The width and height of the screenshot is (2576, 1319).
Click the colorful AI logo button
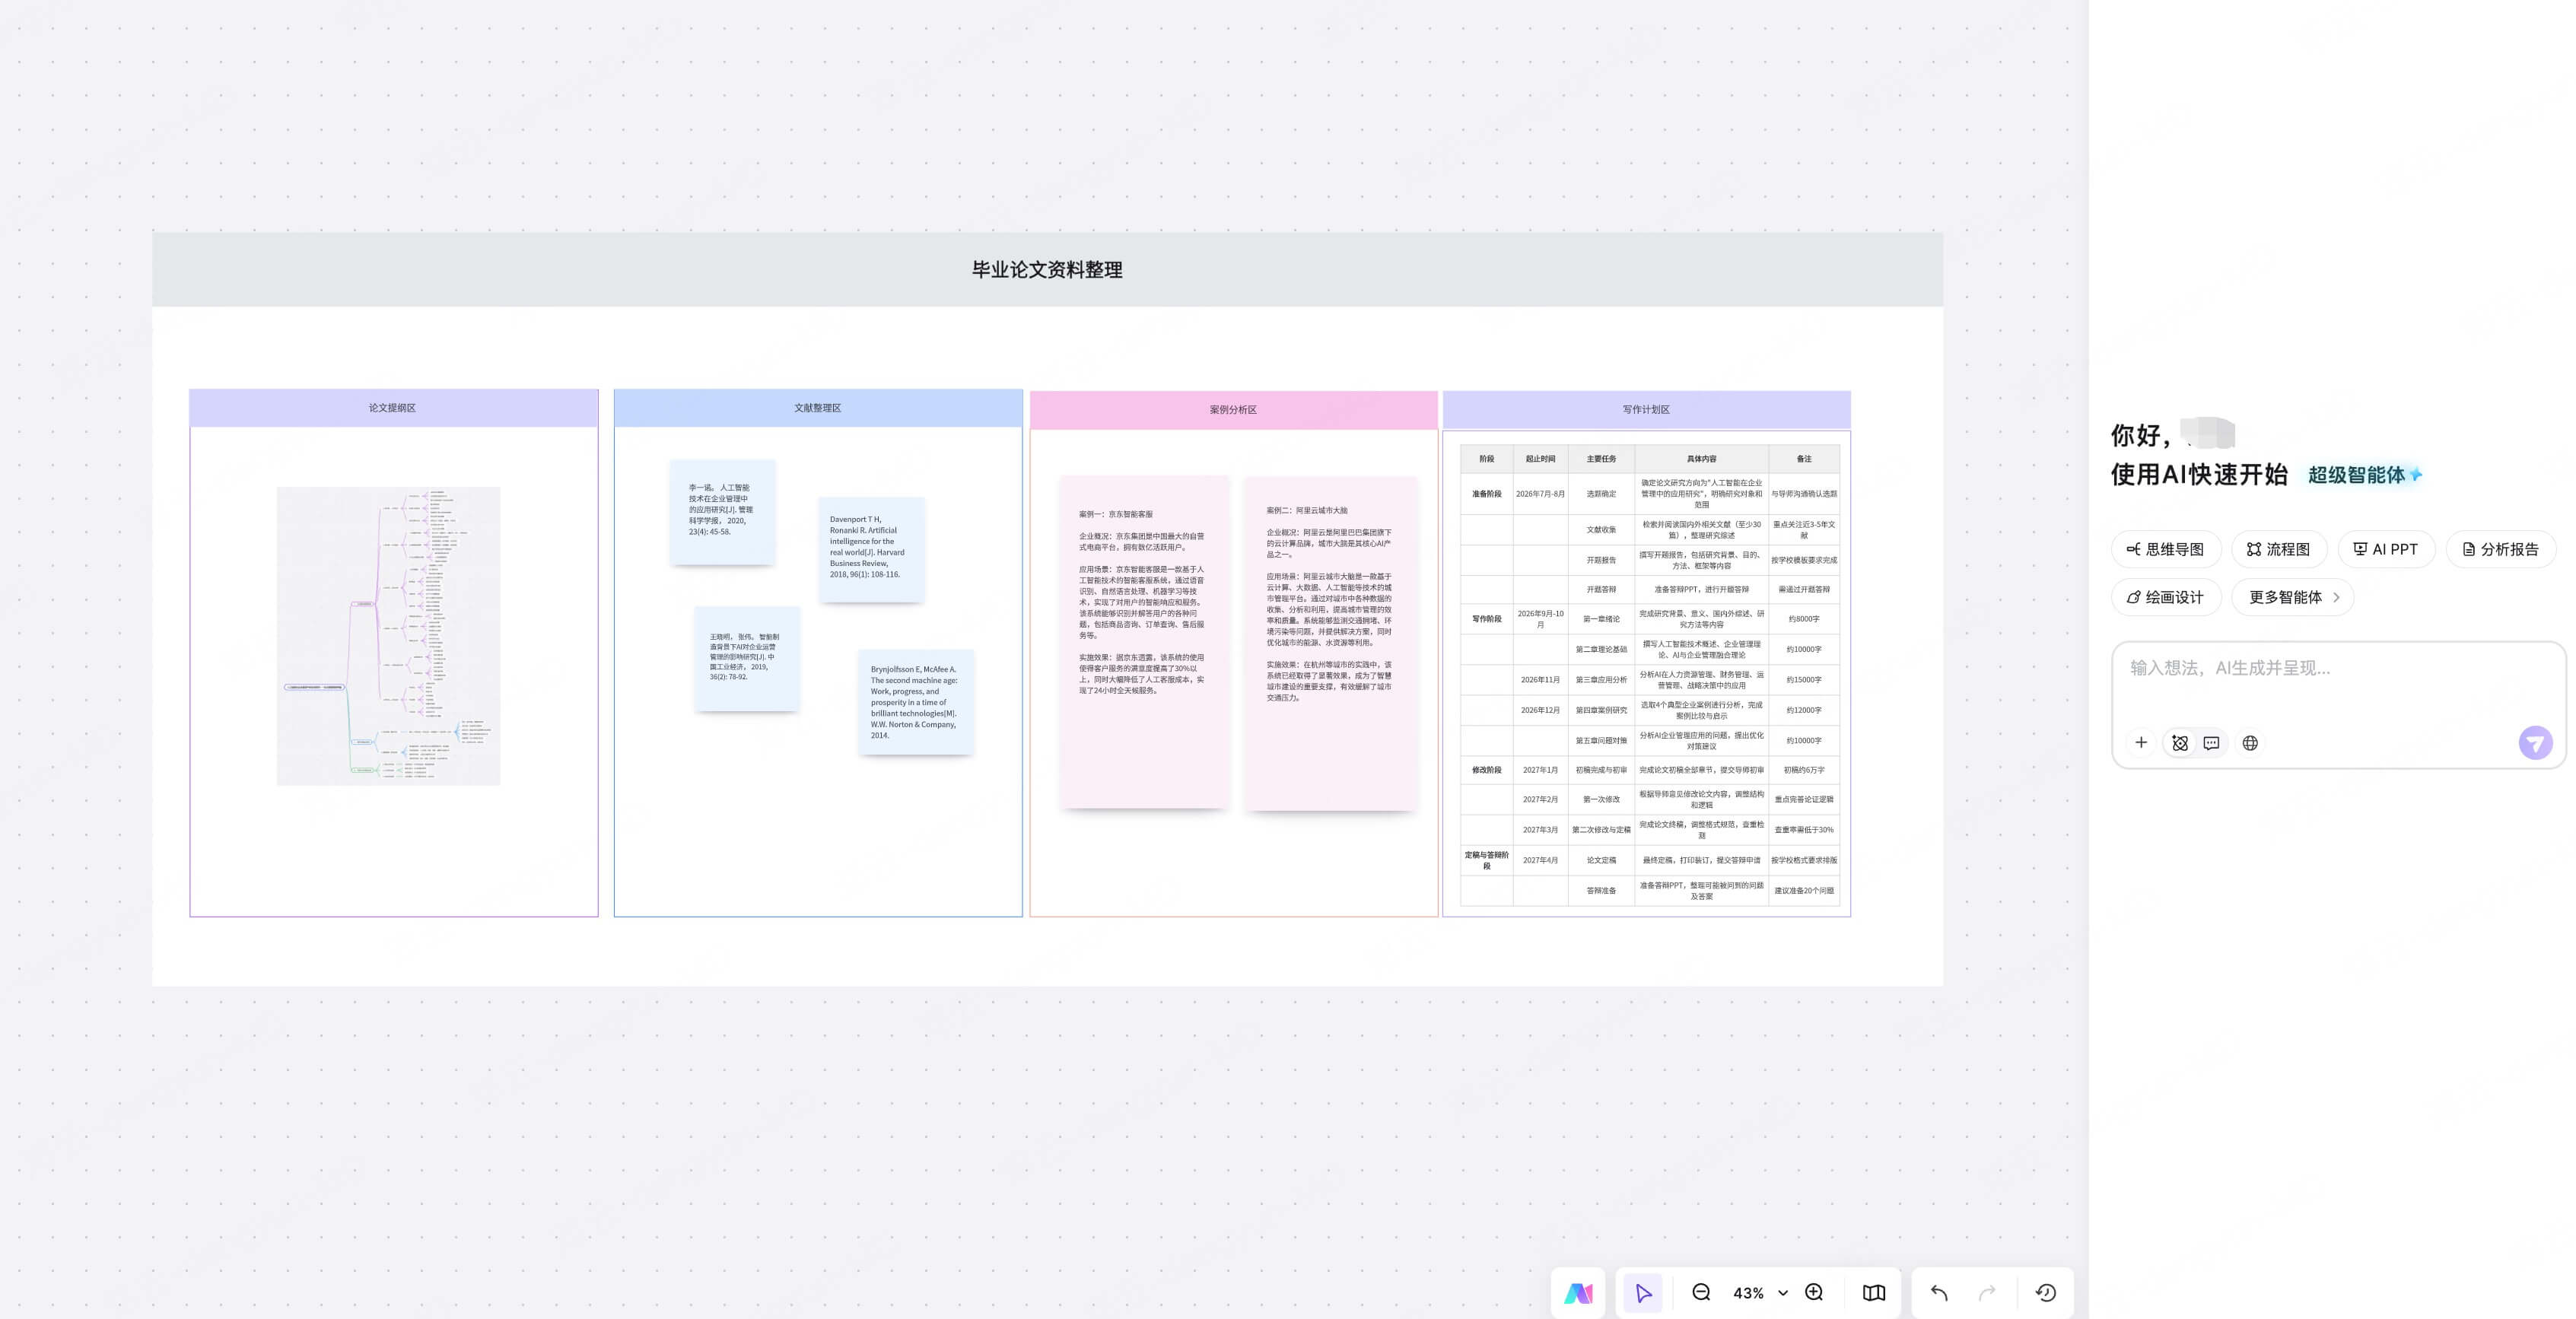(1578, 1293)
